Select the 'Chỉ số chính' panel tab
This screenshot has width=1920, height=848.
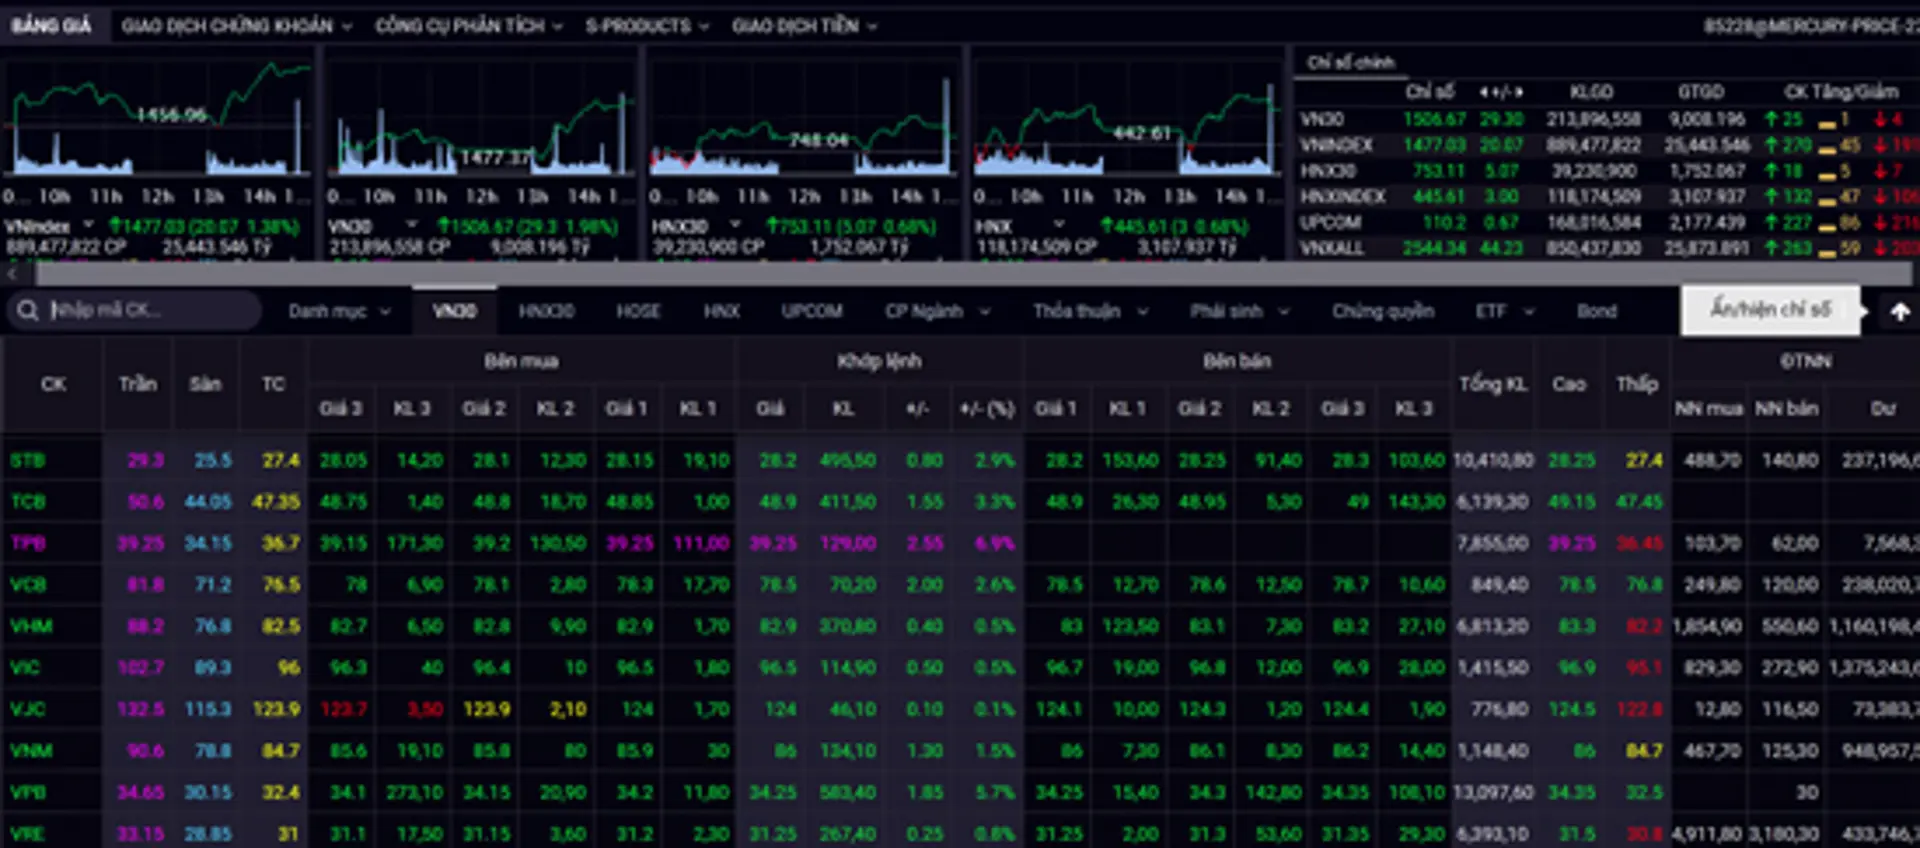click(1350, 62)
